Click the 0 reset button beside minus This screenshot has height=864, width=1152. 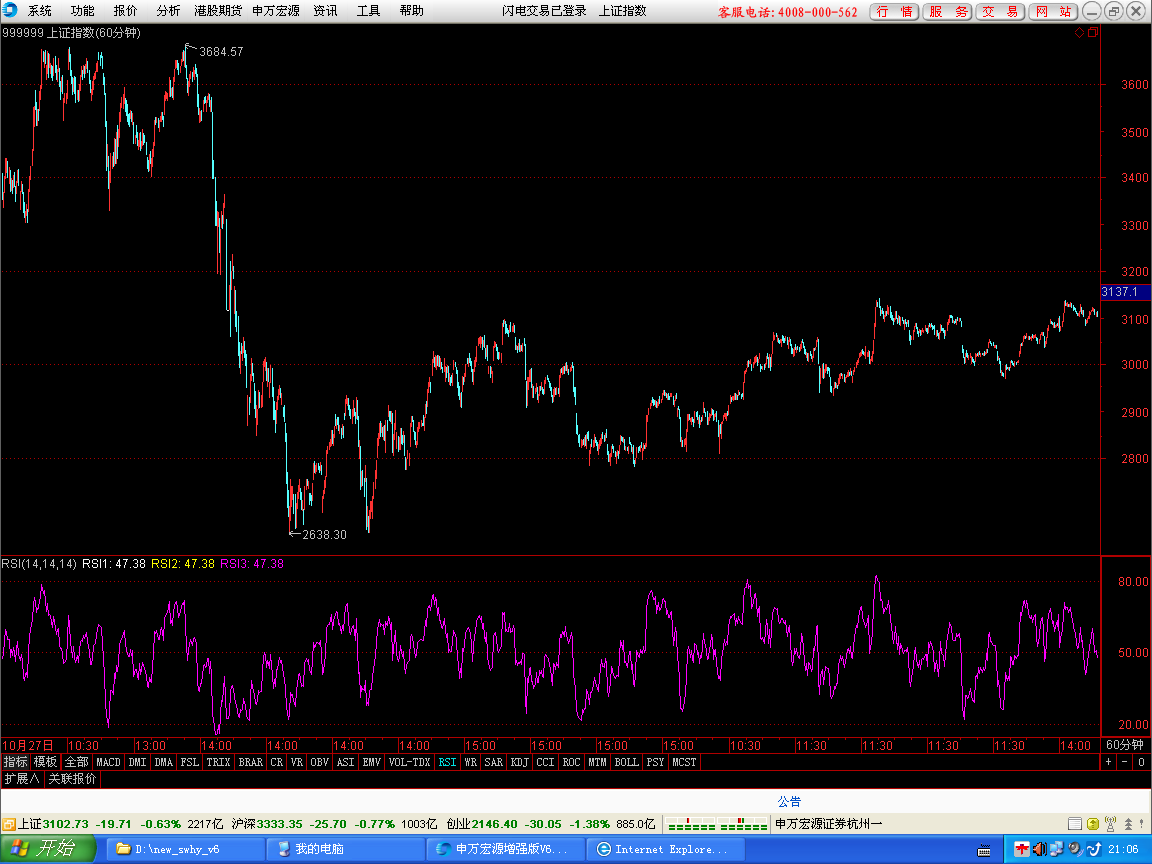point(1141,762)
